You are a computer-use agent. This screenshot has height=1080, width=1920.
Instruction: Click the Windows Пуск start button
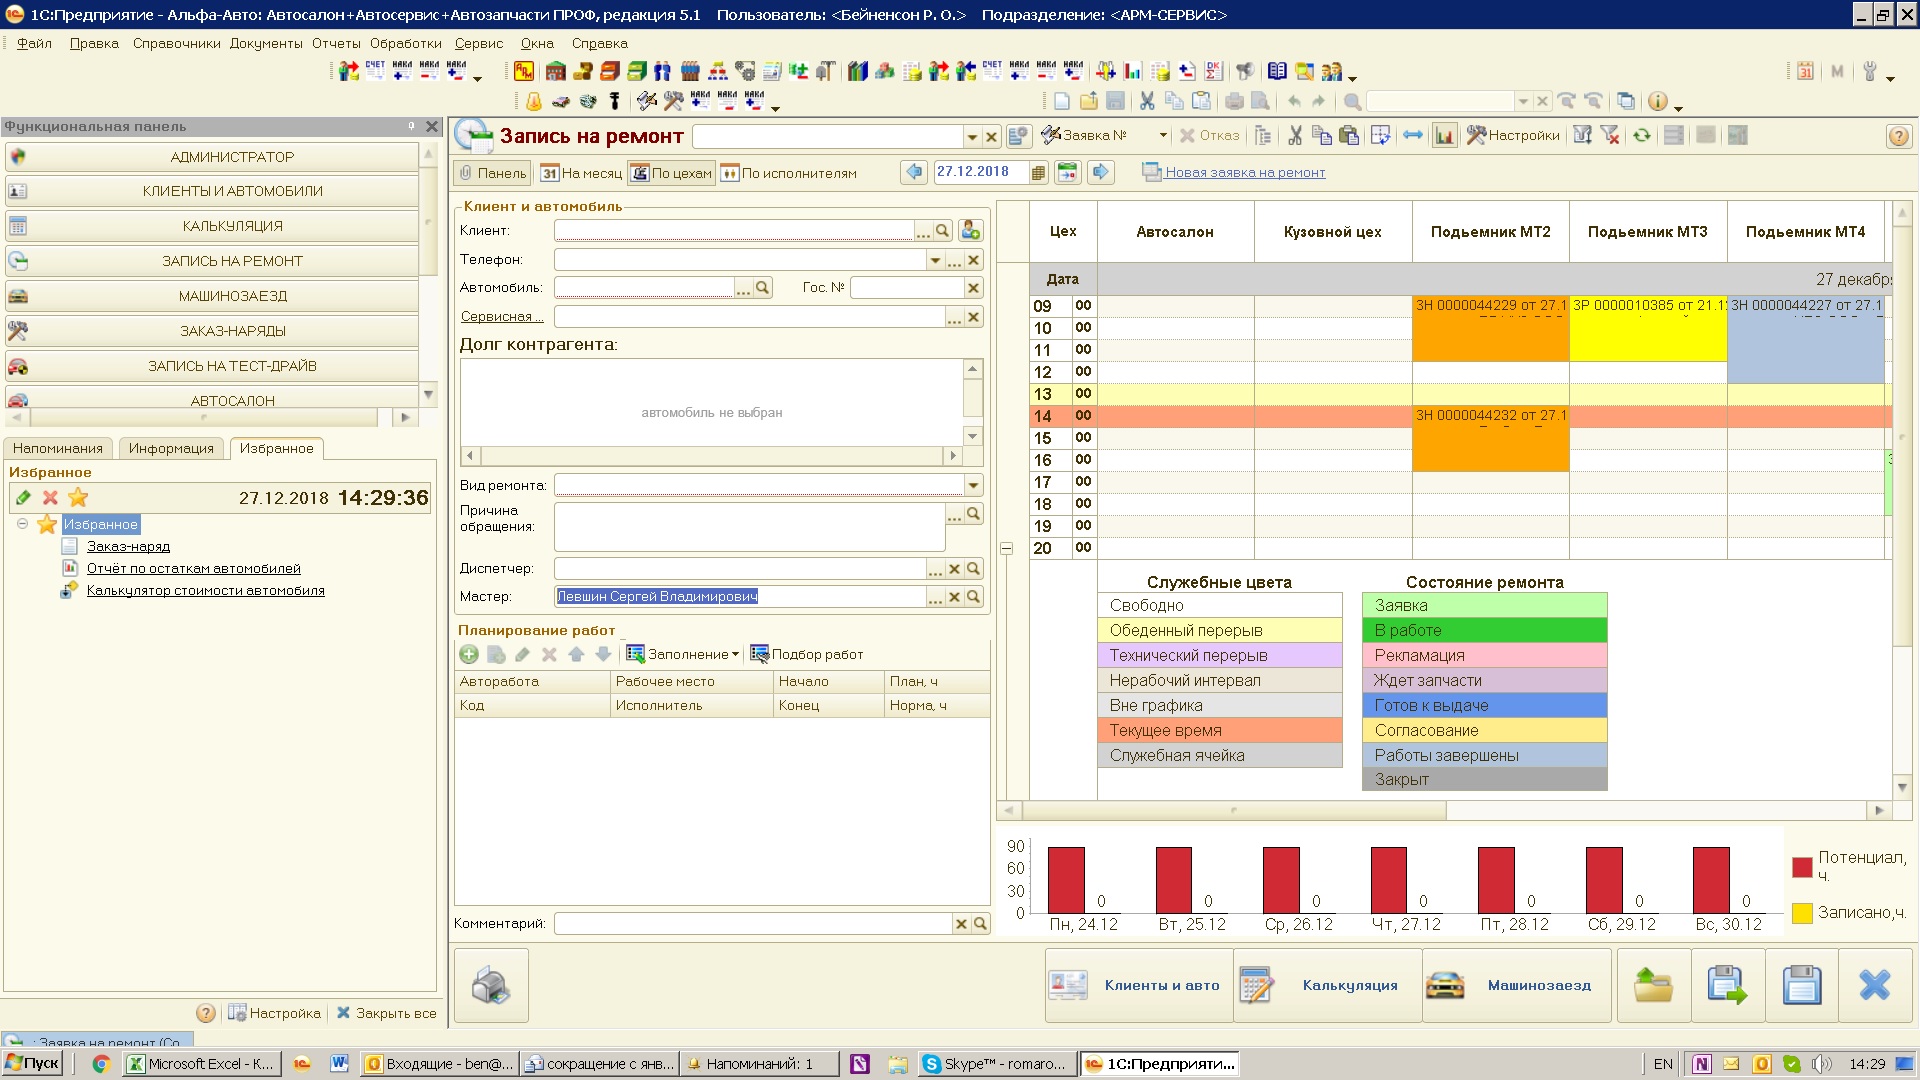click(33, 1064)
